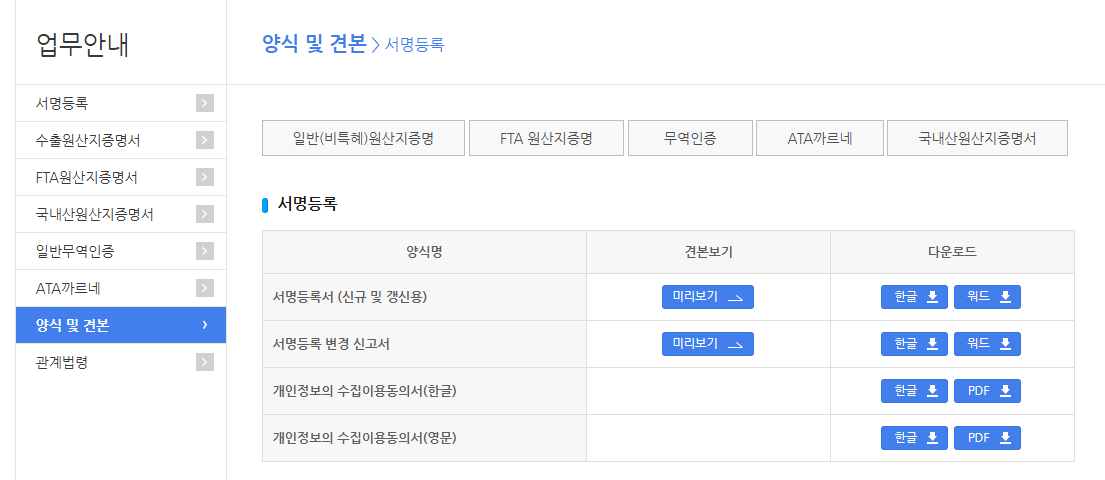Download 개인정보의 수집이용동의서(영문) as PDF

tap(987, 438)
